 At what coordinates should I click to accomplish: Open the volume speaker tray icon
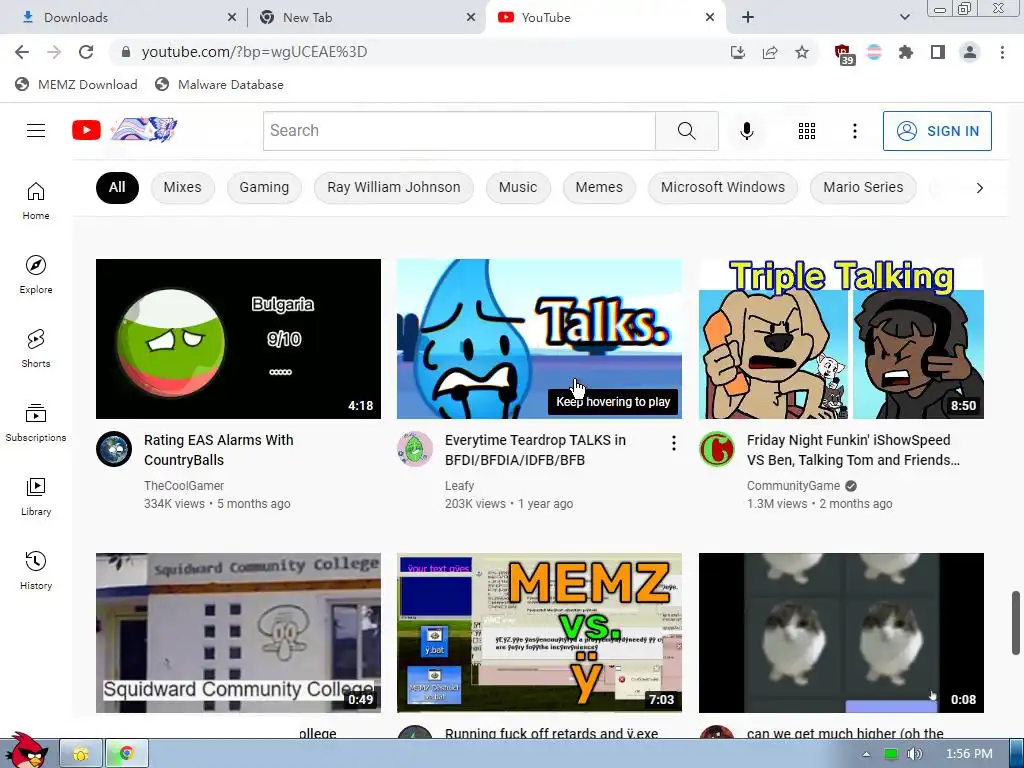(x=914, y=754)
